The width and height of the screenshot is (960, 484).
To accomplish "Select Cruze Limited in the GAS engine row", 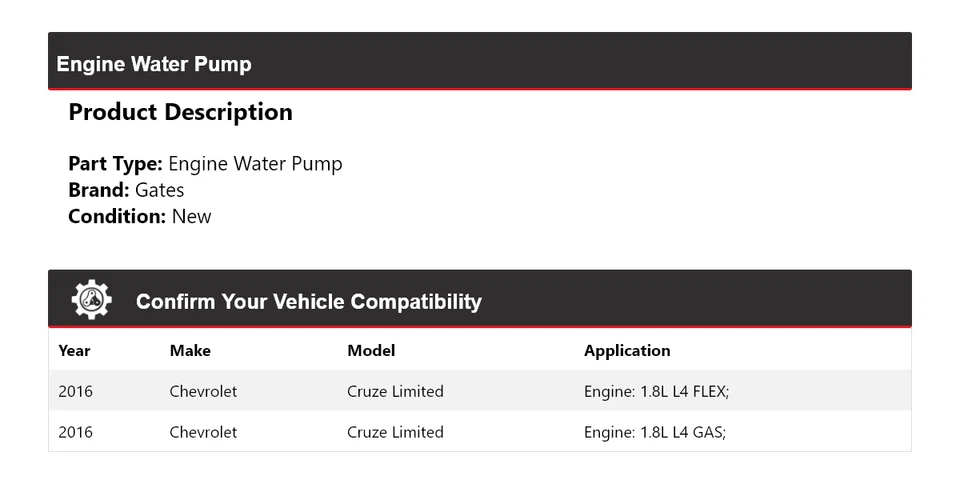I will [x=395, y=432].
